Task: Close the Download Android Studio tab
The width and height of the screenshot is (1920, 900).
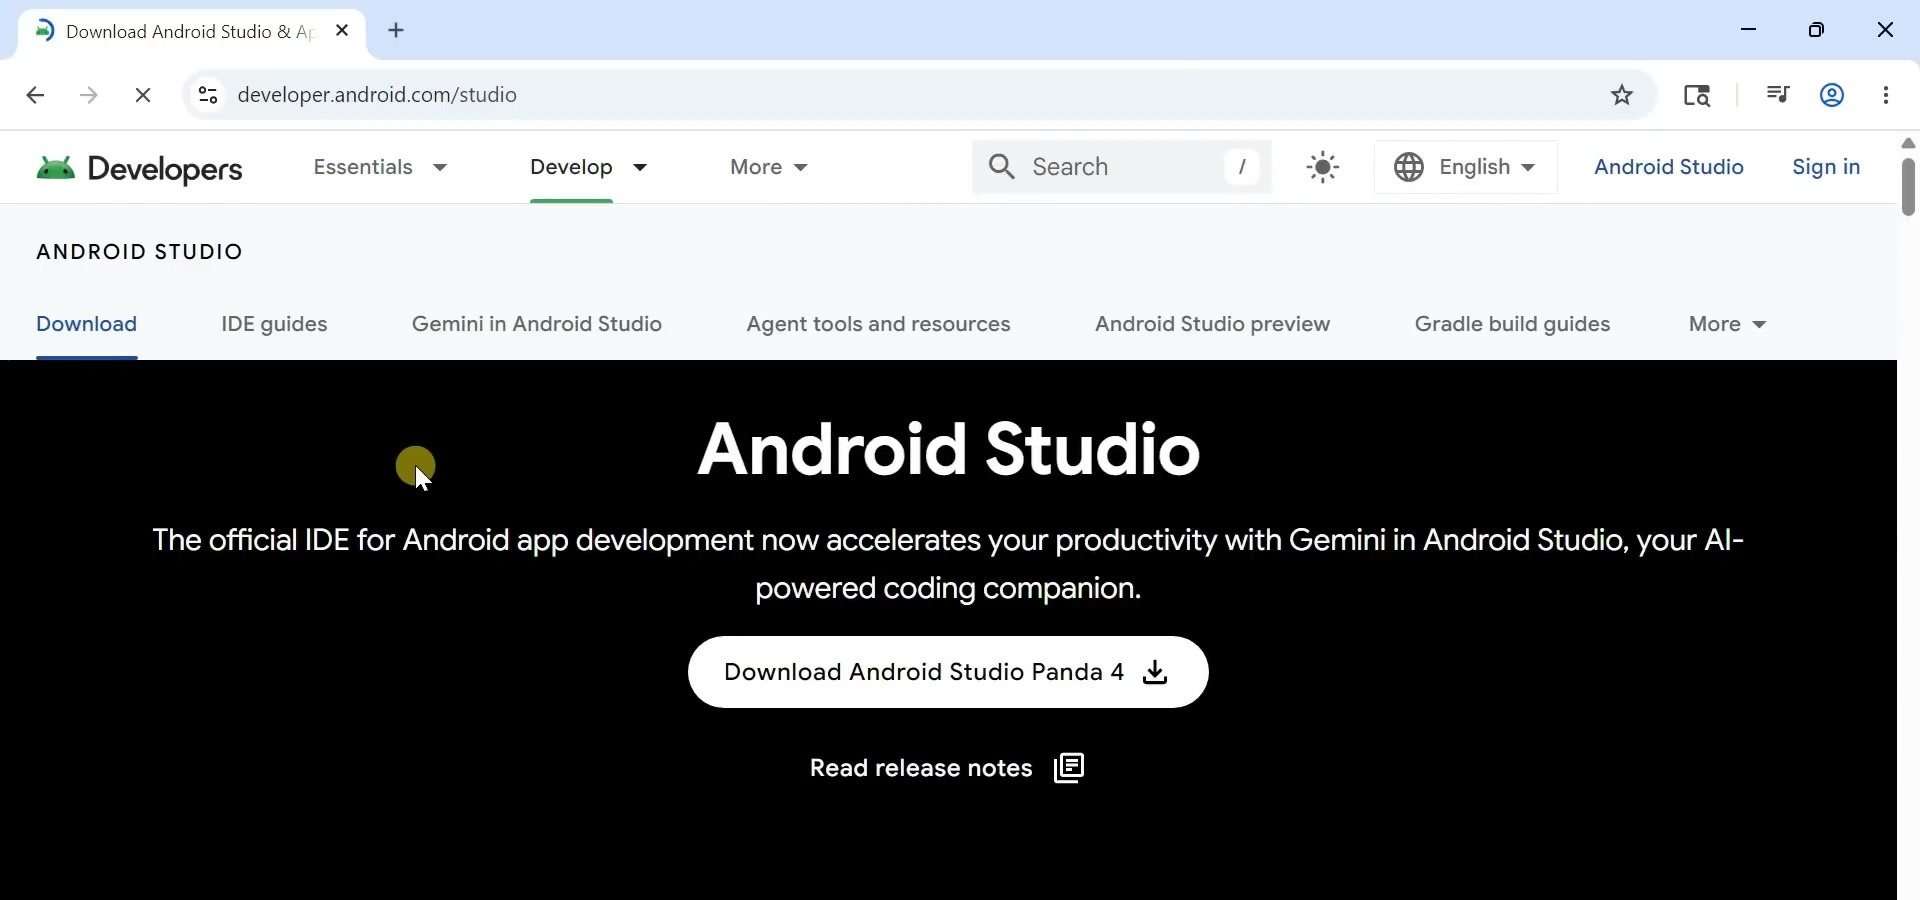Action: 342,31
